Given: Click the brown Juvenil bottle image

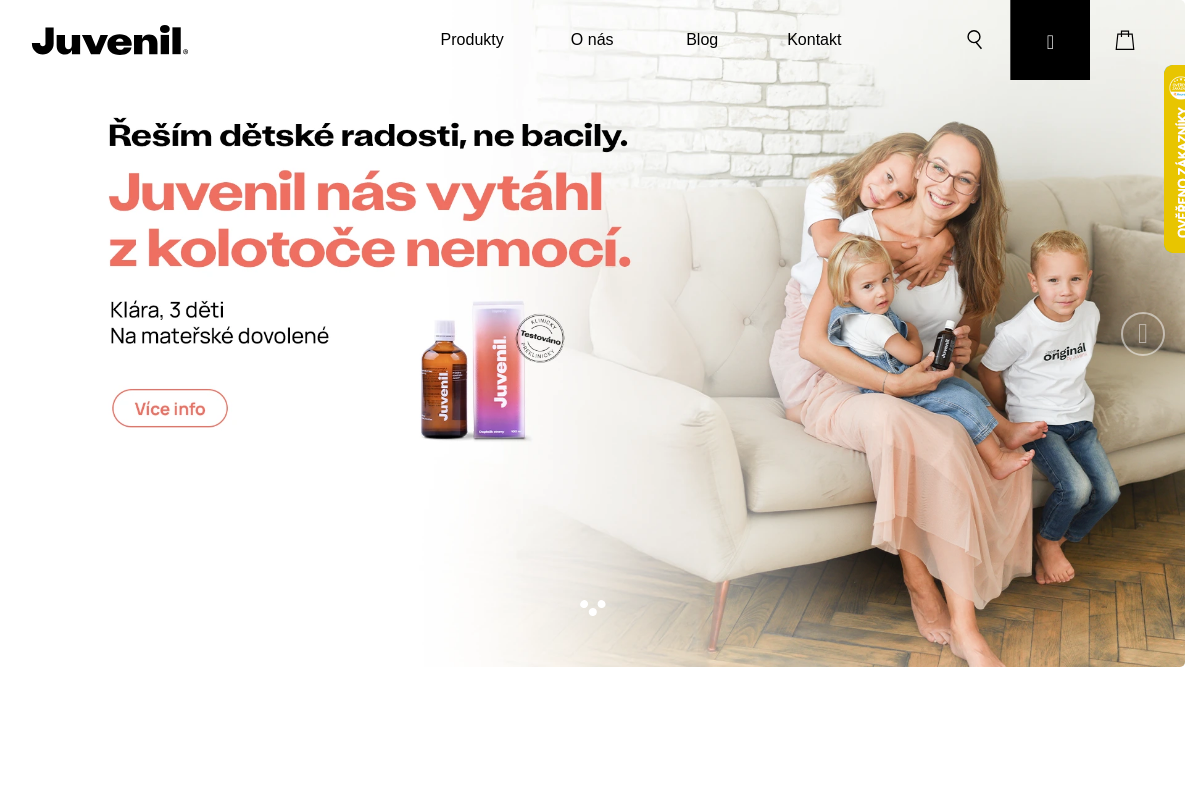Looking at the screenshot, I should pyautogui.click(x=444, y=380).
